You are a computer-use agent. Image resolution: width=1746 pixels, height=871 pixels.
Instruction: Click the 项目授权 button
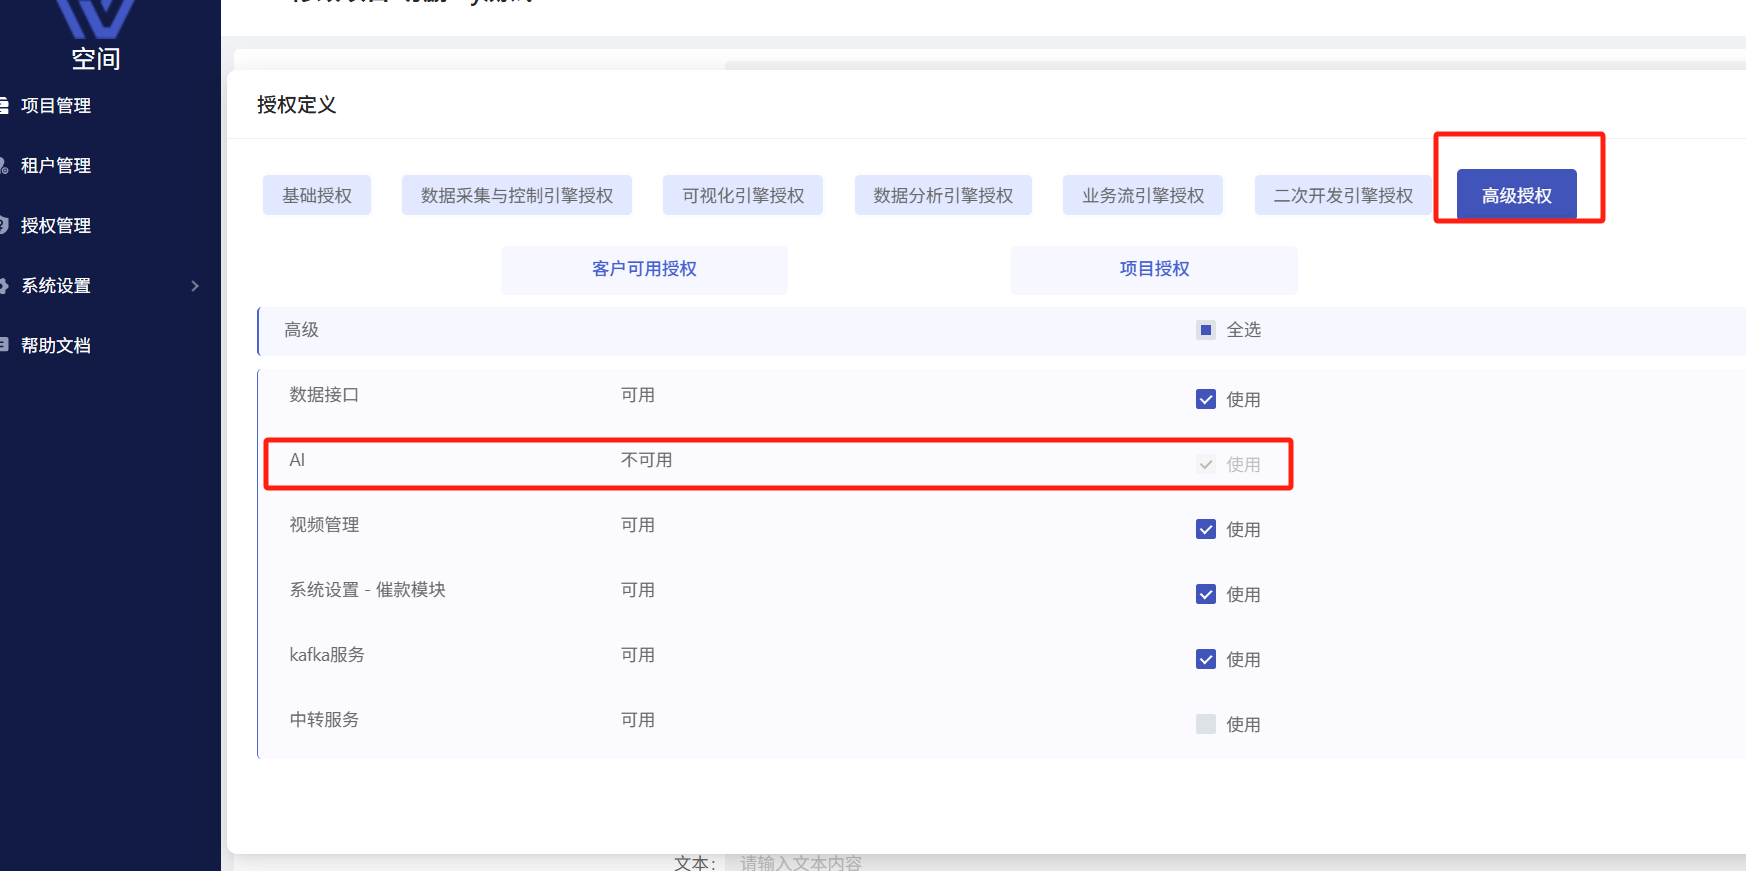[1154, 269]
